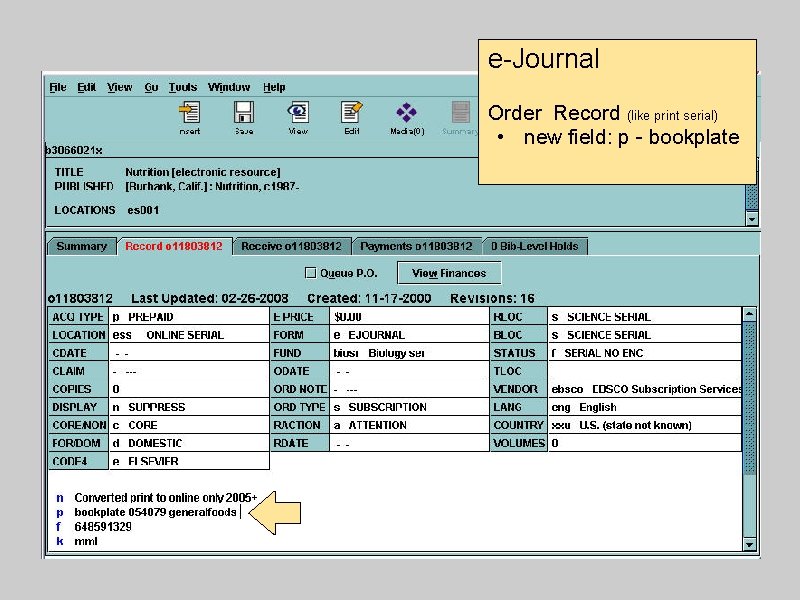Click the VENDOR field EBSCO Subscription Services
This screenshot has height=600, width=800.
pos(645,389)
